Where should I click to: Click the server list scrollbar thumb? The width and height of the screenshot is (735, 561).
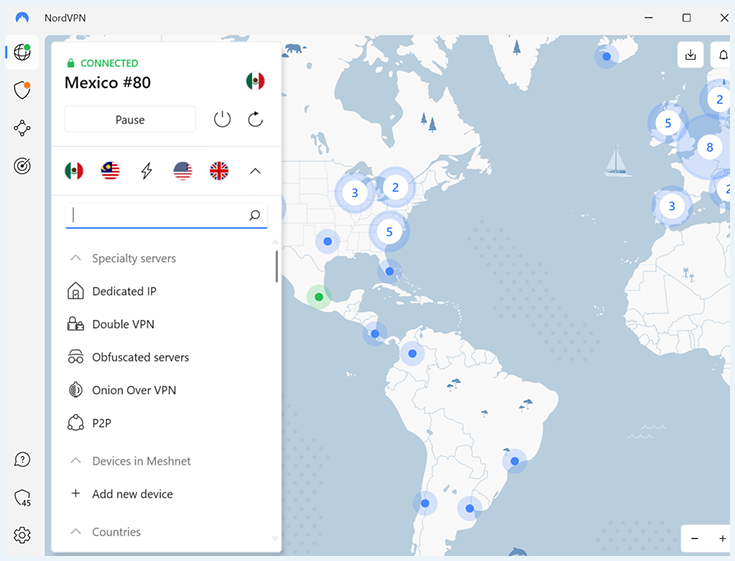(277, 266)
